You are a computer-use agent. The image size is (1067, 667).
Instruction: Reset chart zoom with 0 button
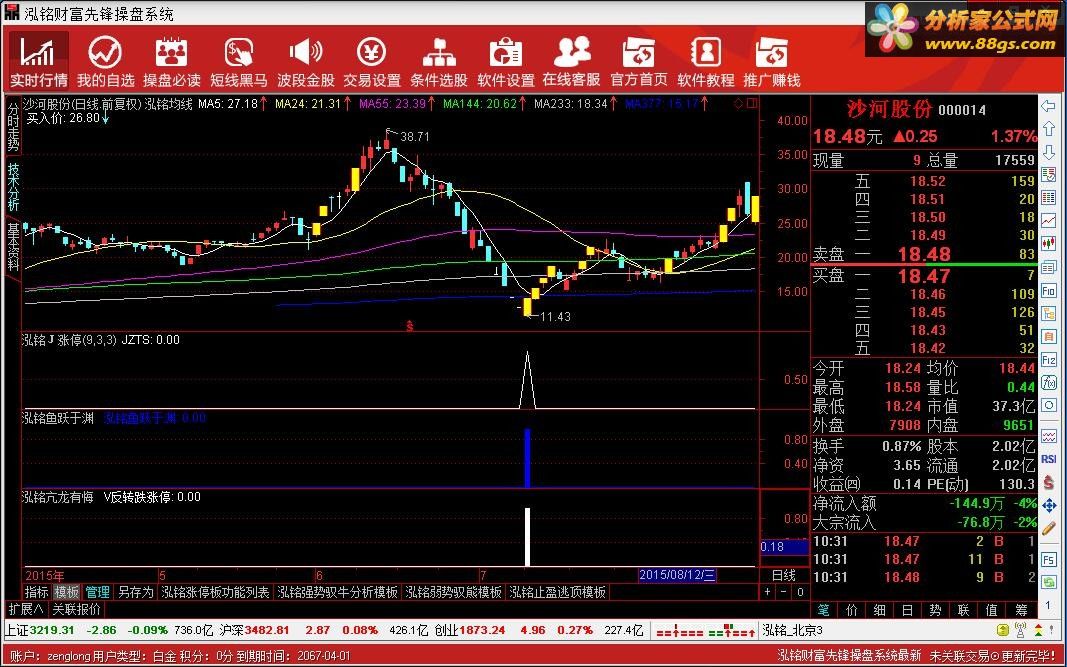click(x=800, y=592)
